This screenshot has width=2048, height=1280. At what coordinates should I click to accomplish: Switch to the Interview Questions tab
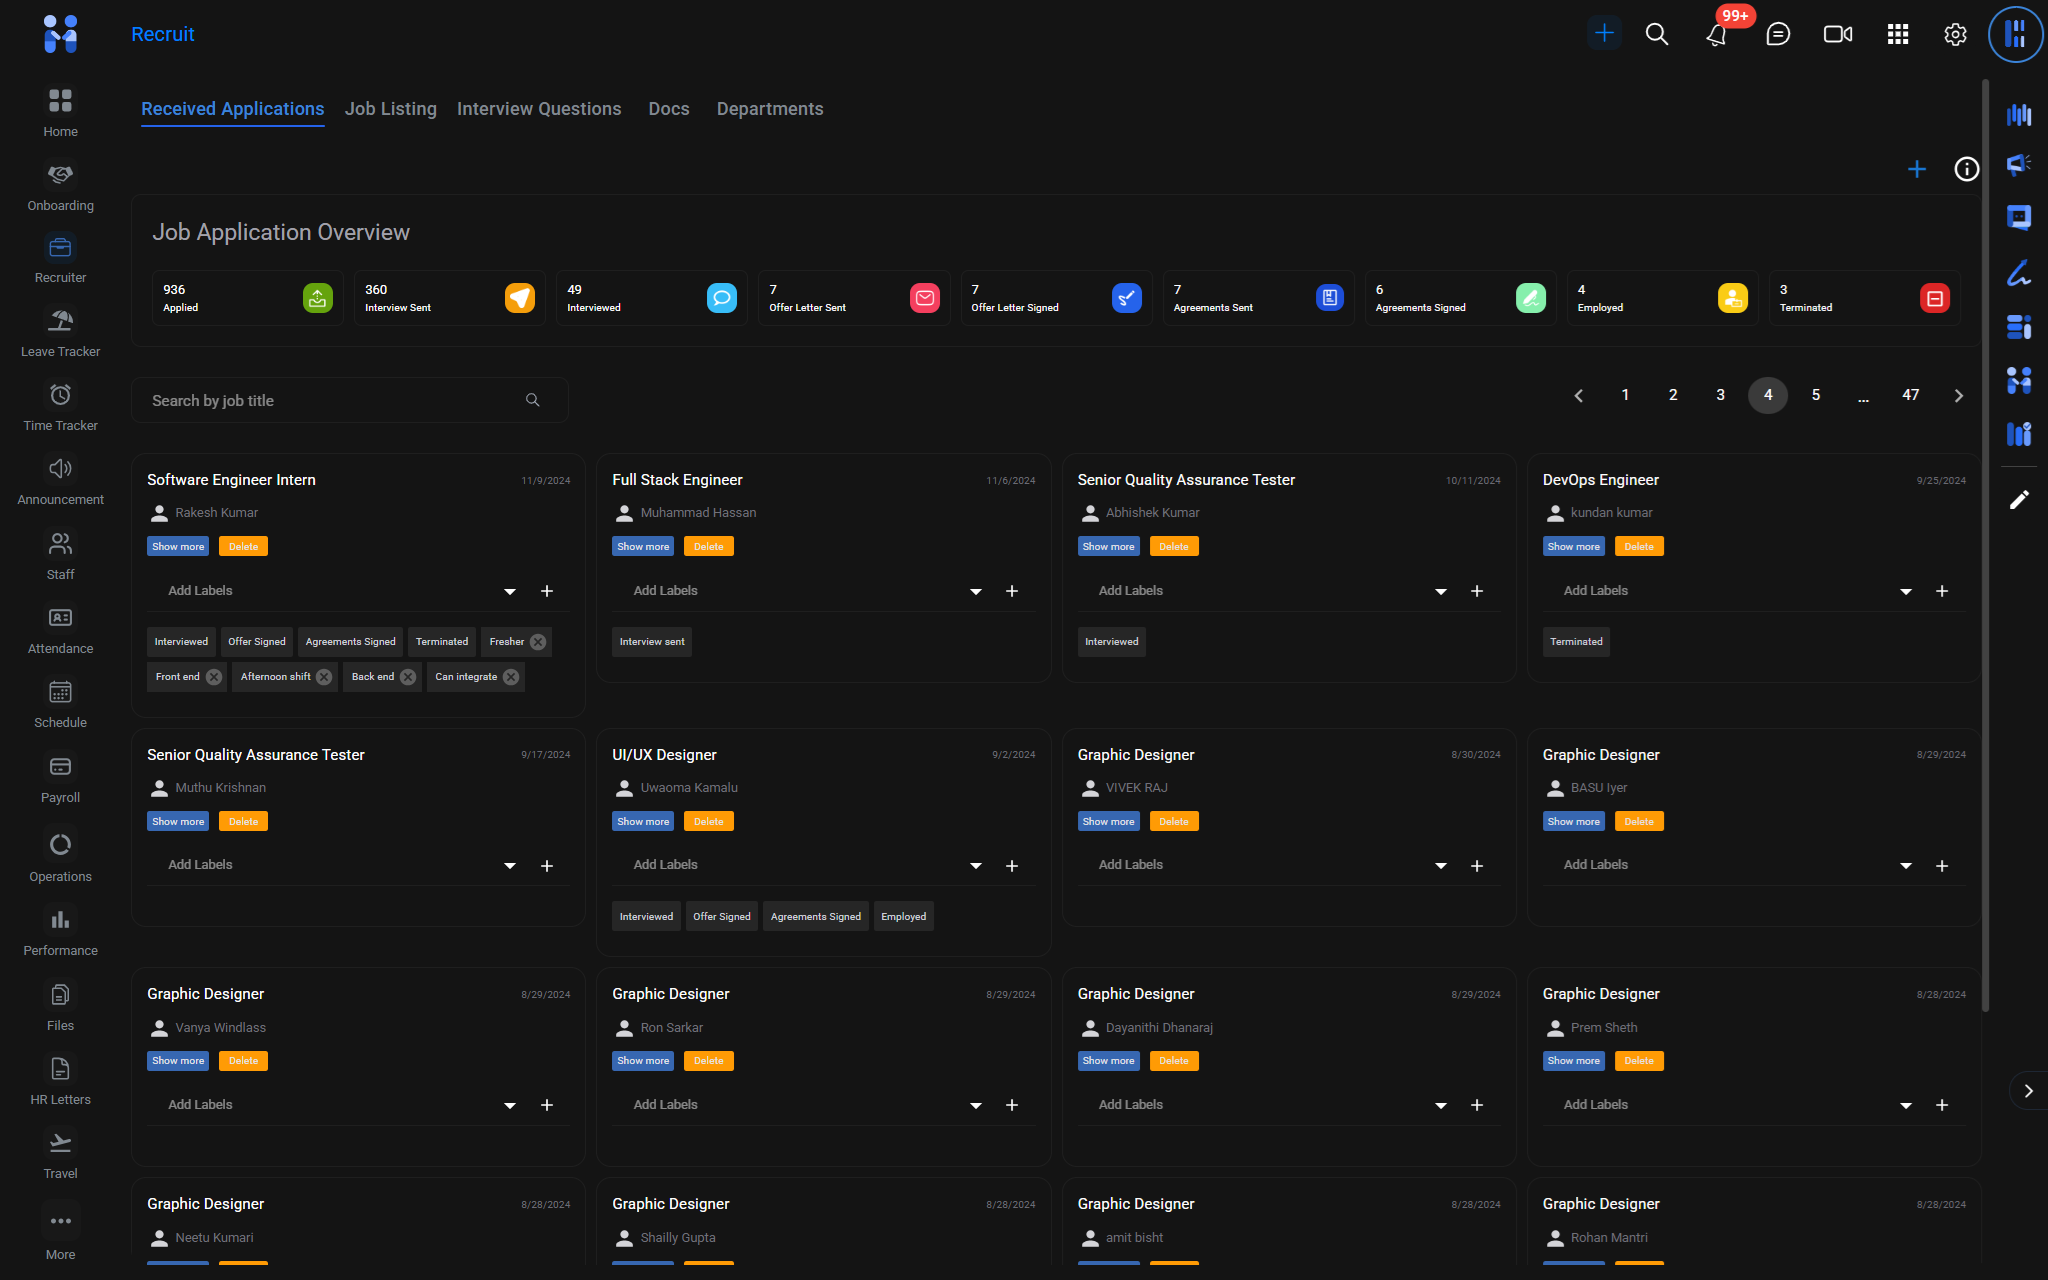[539, 109]
